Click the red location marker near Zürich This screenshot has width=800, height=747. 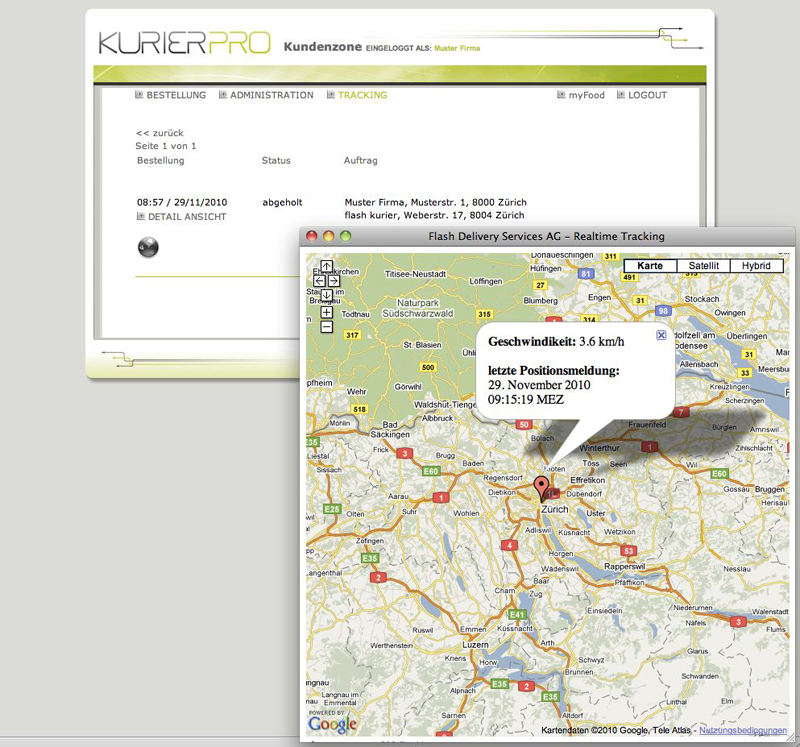[541, 488]
